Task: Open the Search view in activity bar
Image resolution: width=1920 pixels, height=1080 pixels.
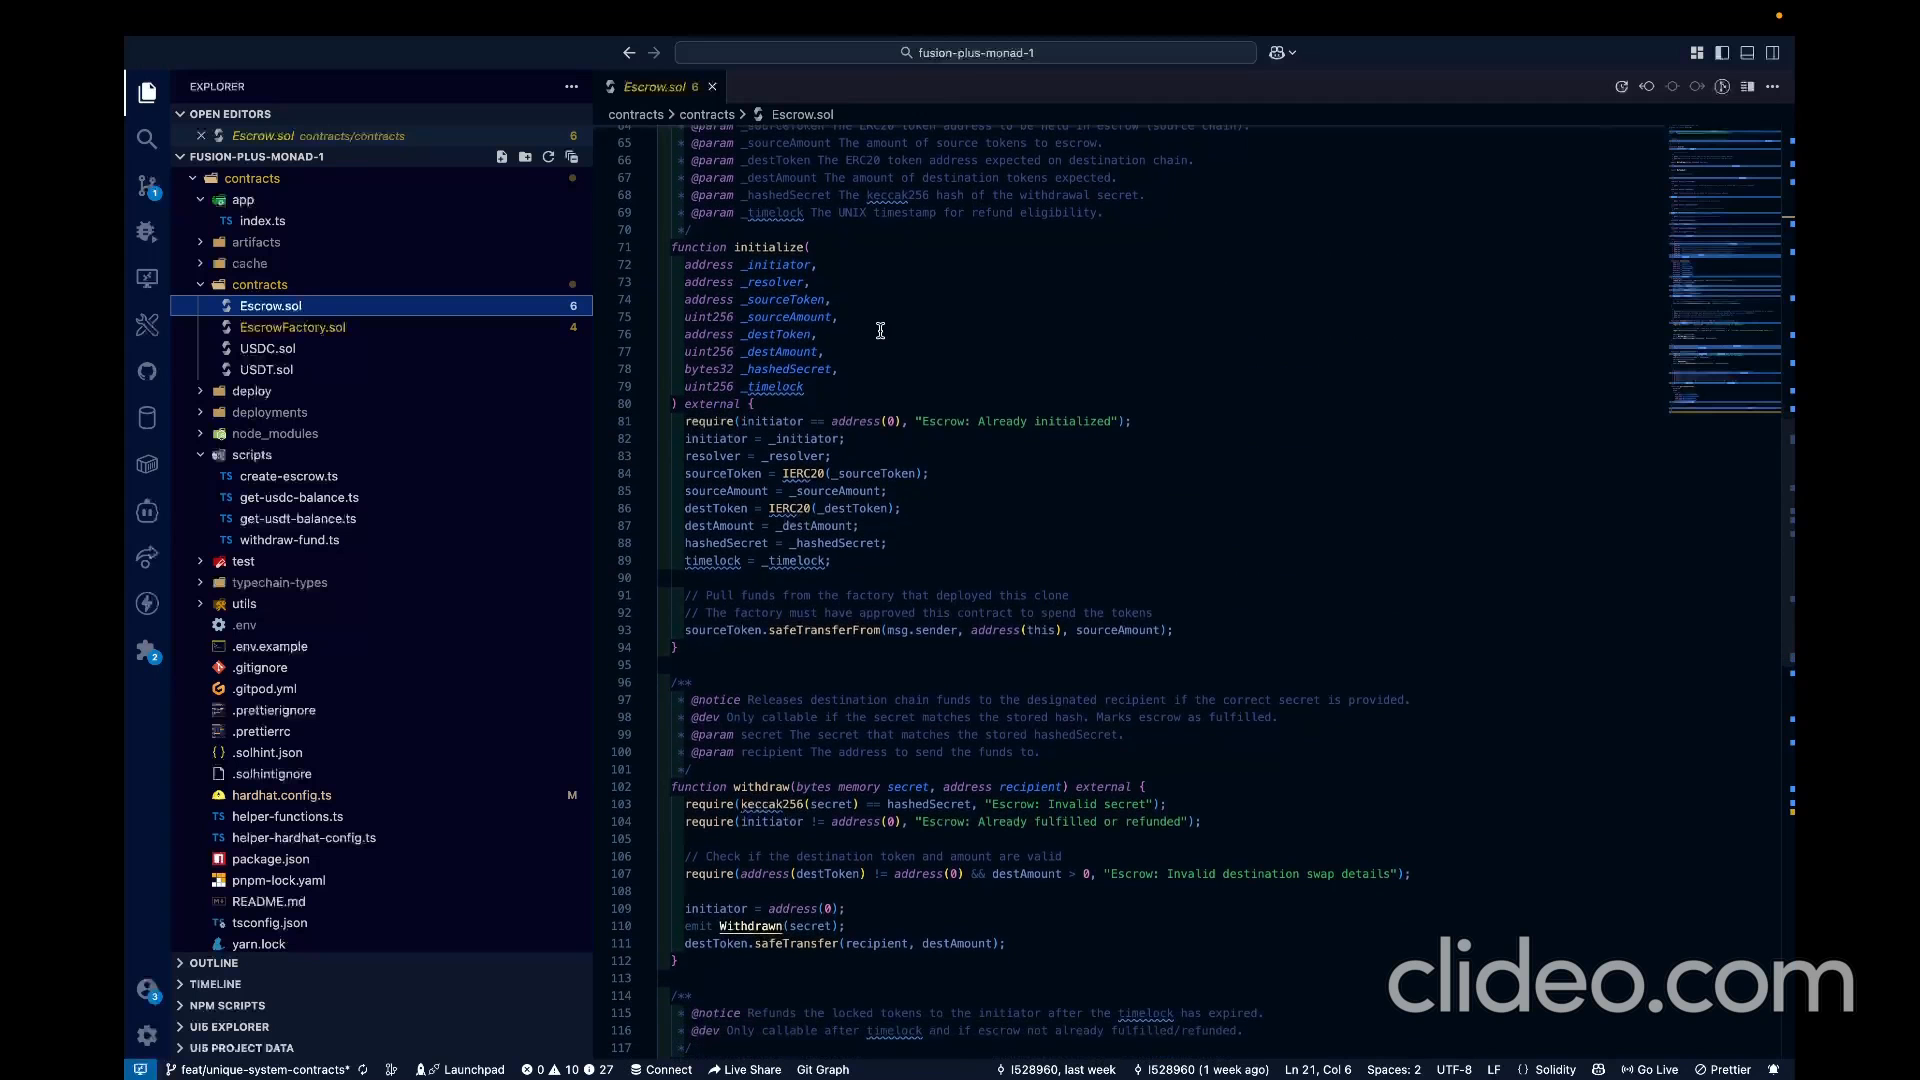Action: [147, 139]
